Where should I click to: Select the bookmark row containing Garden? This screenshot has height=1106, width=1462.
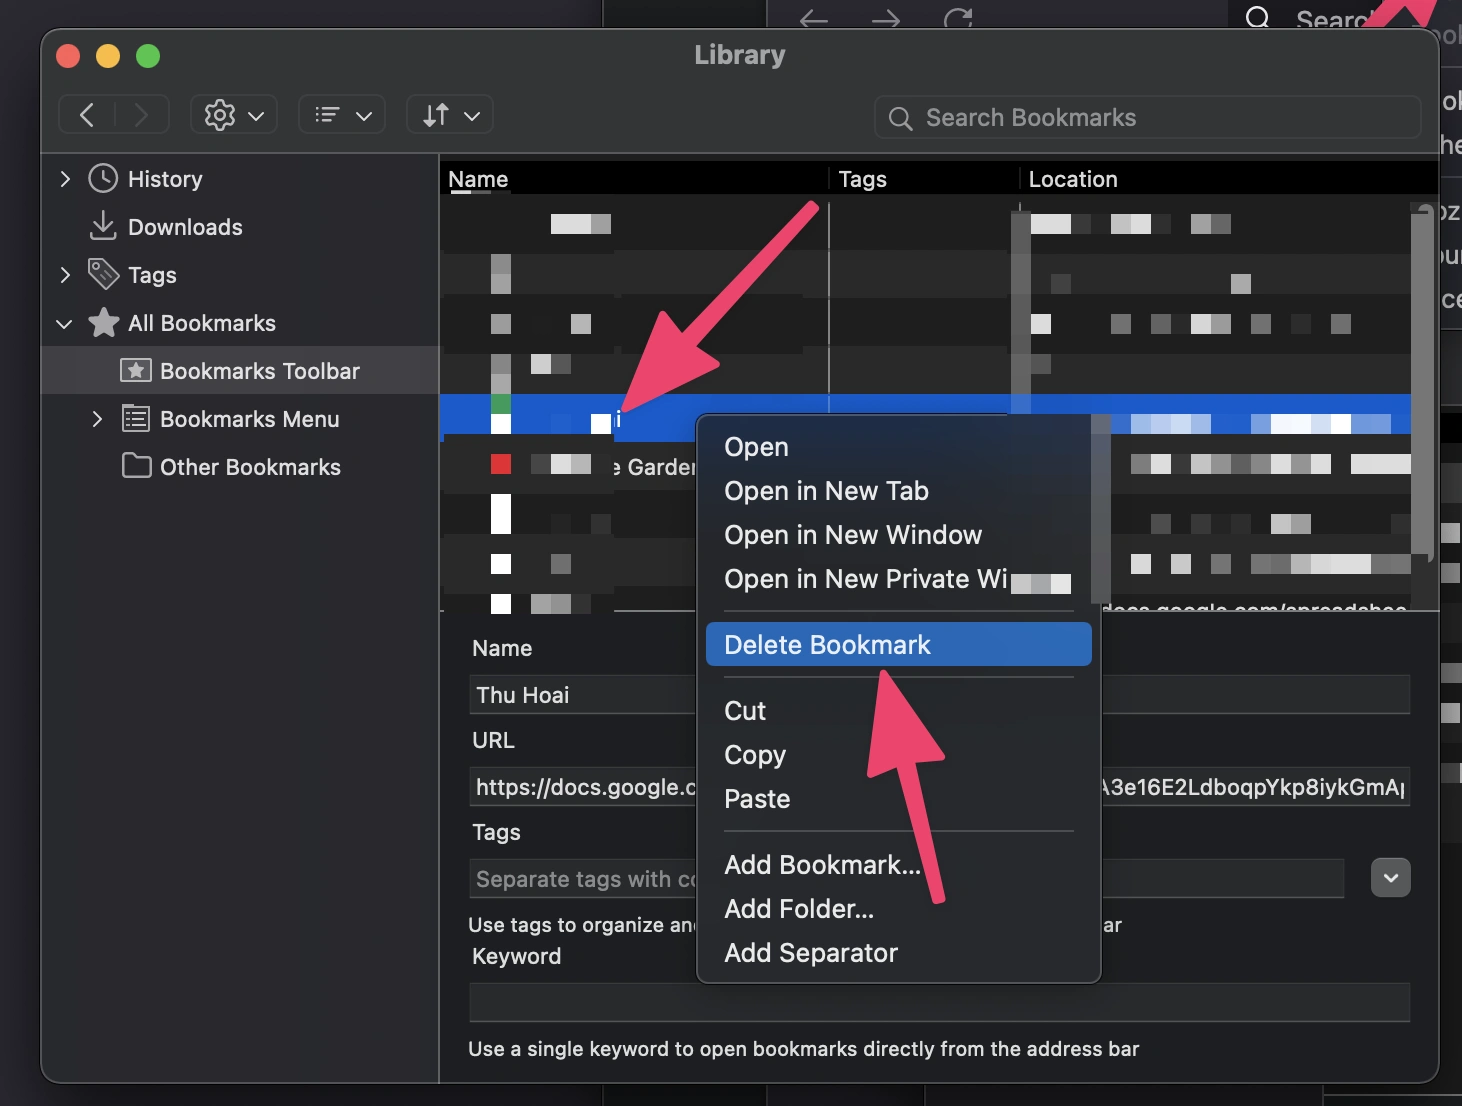pos(567,467)
